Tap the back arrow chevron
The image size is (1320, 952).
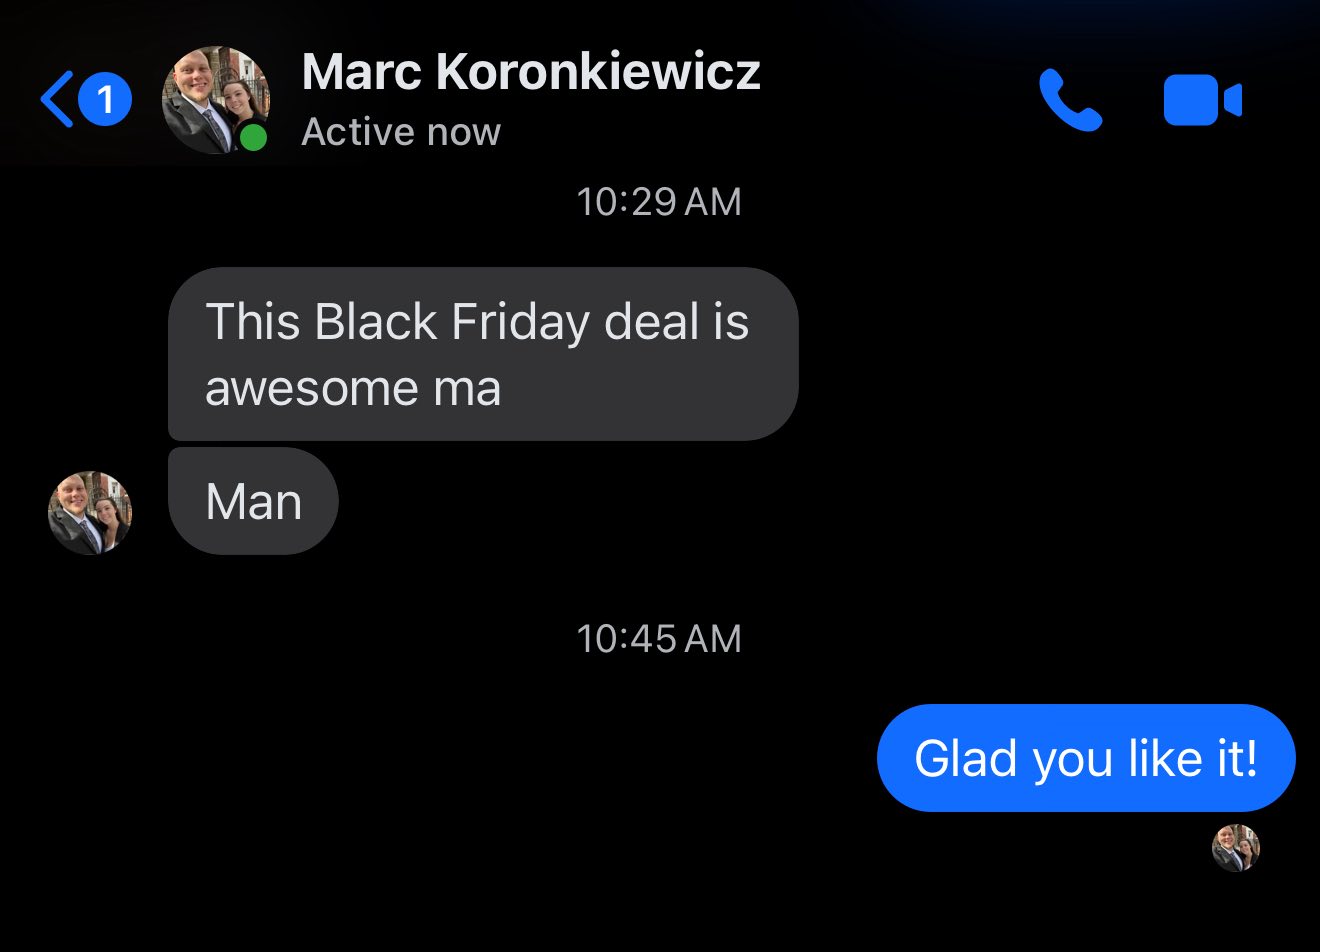pos(57,100)
